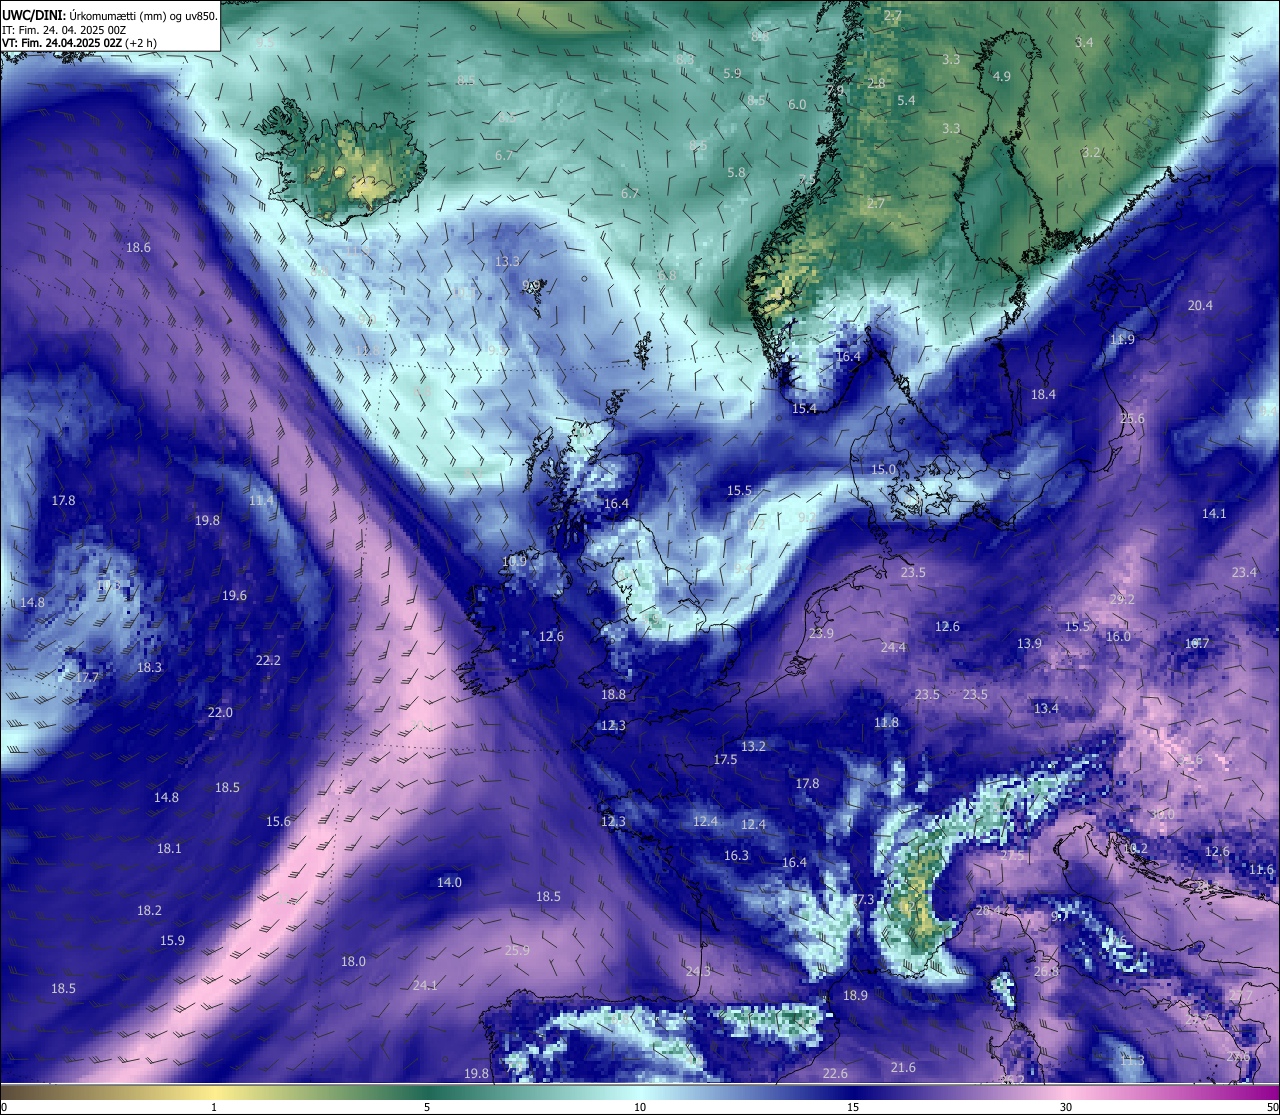Click the 'UWC/DINI: Úrkomumætti (mm) og uv850.' title
Viewport: 1280px width, 1115px height.
coord(110,15)
